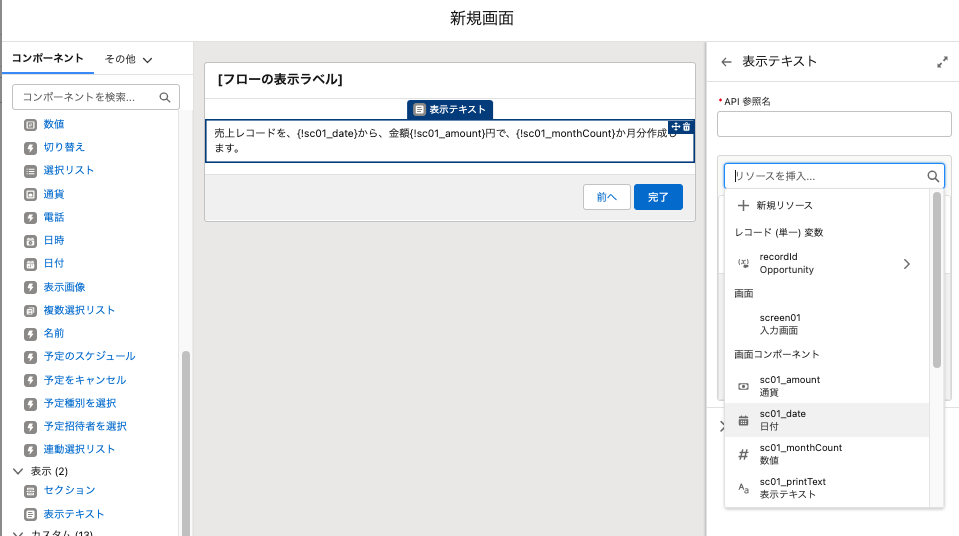Click the 表示テキスト badge on canvas
The height and width of the screenshot is (536, 959).
coord(450,110)
